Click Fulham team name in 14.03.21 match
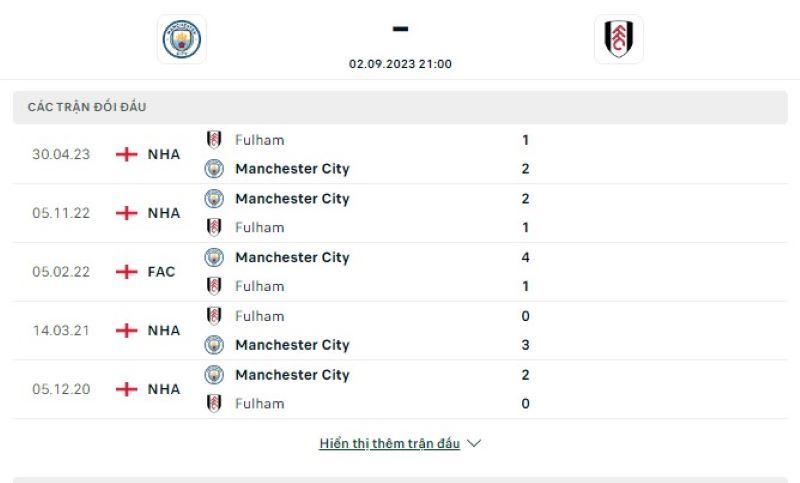Viewport: 800px width, 483px height. pos(259,316)
